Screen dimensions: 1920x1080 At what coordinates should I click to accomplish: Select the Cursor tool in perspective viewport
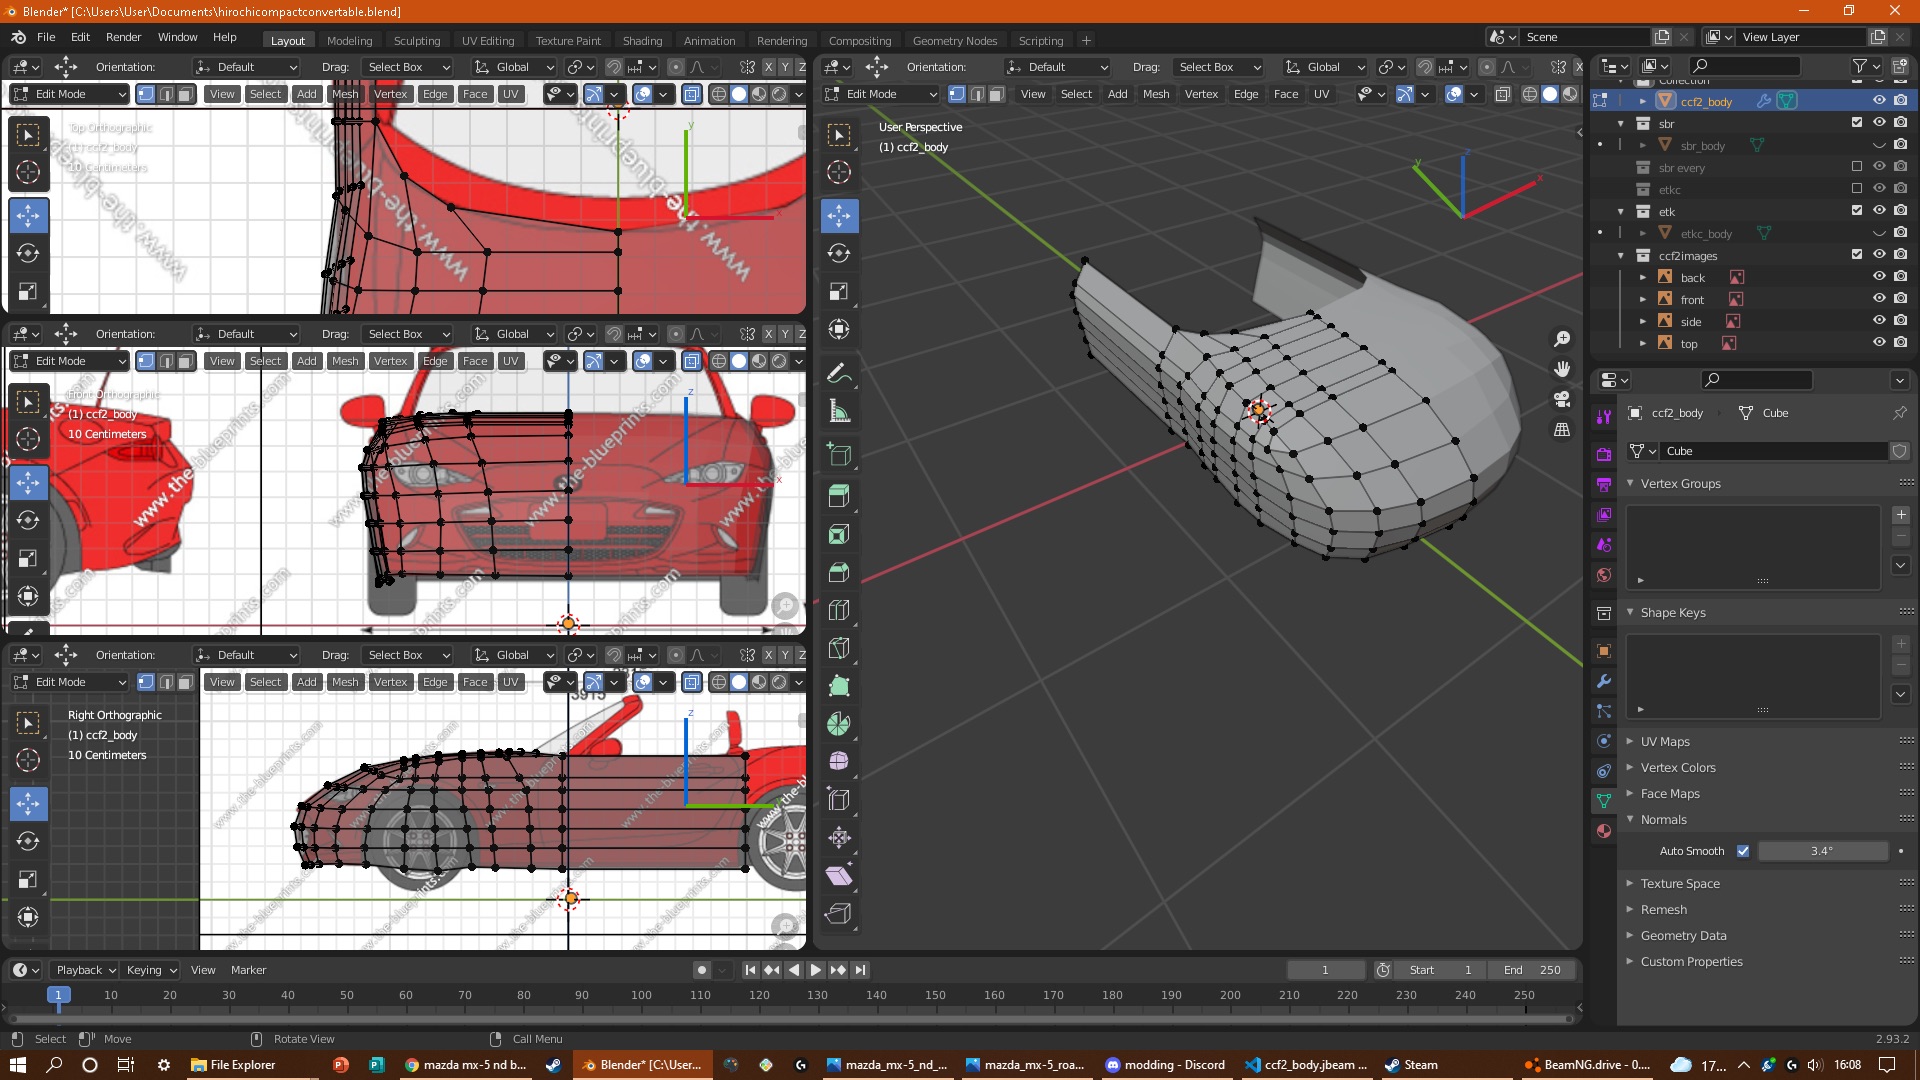[840, 173]
